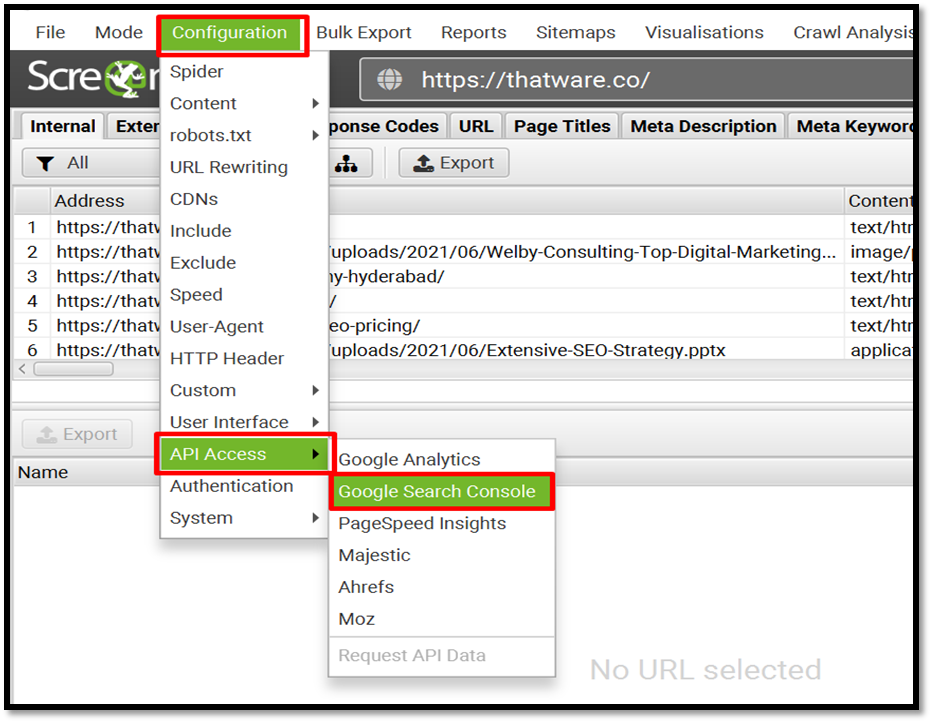Open the All filter dropdown
Viewport: 932px width, 723px height.
[90, 163]
